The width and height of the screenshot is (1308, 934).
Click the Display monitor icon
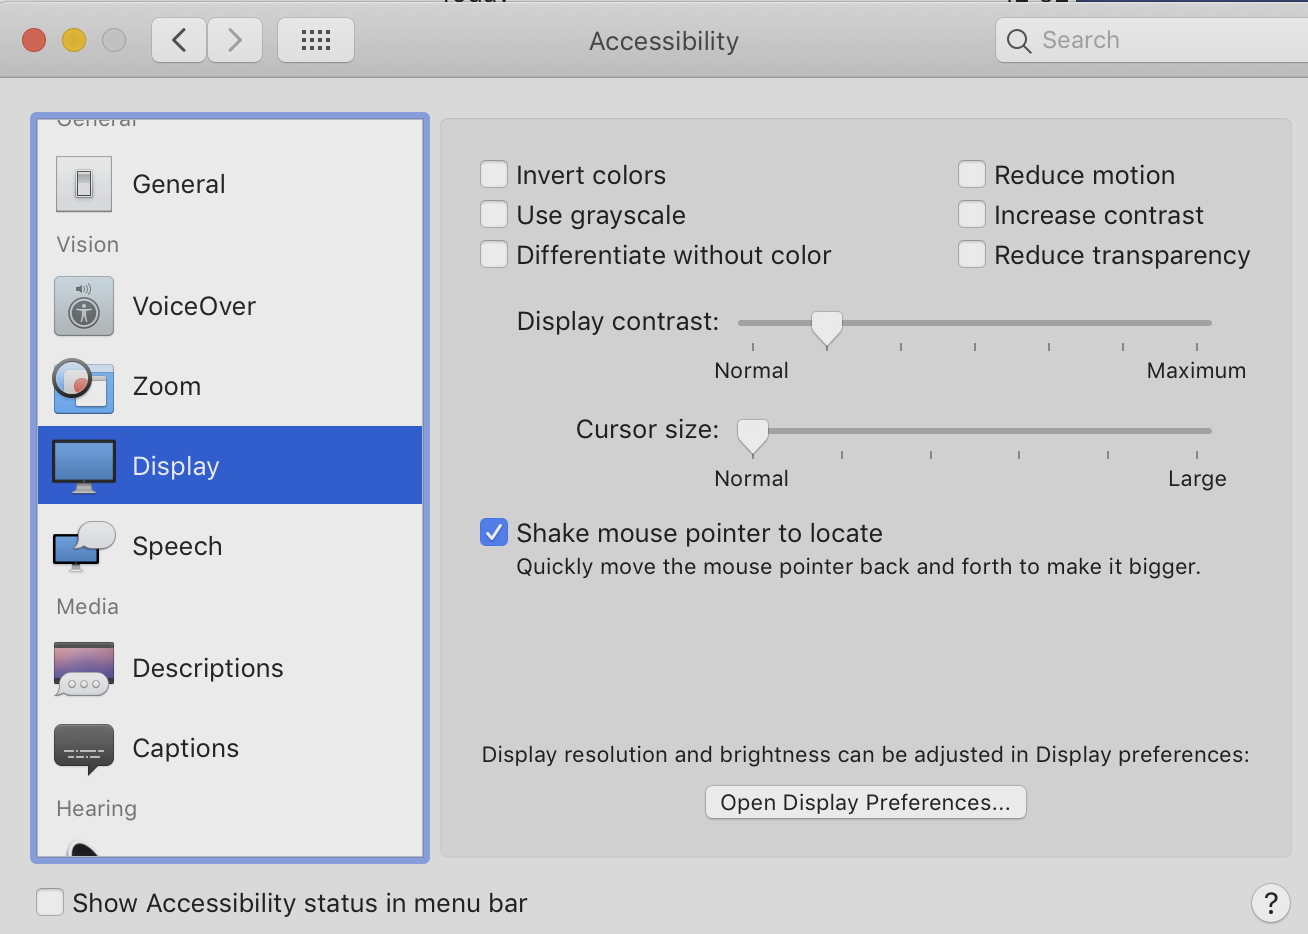[84, 466]
